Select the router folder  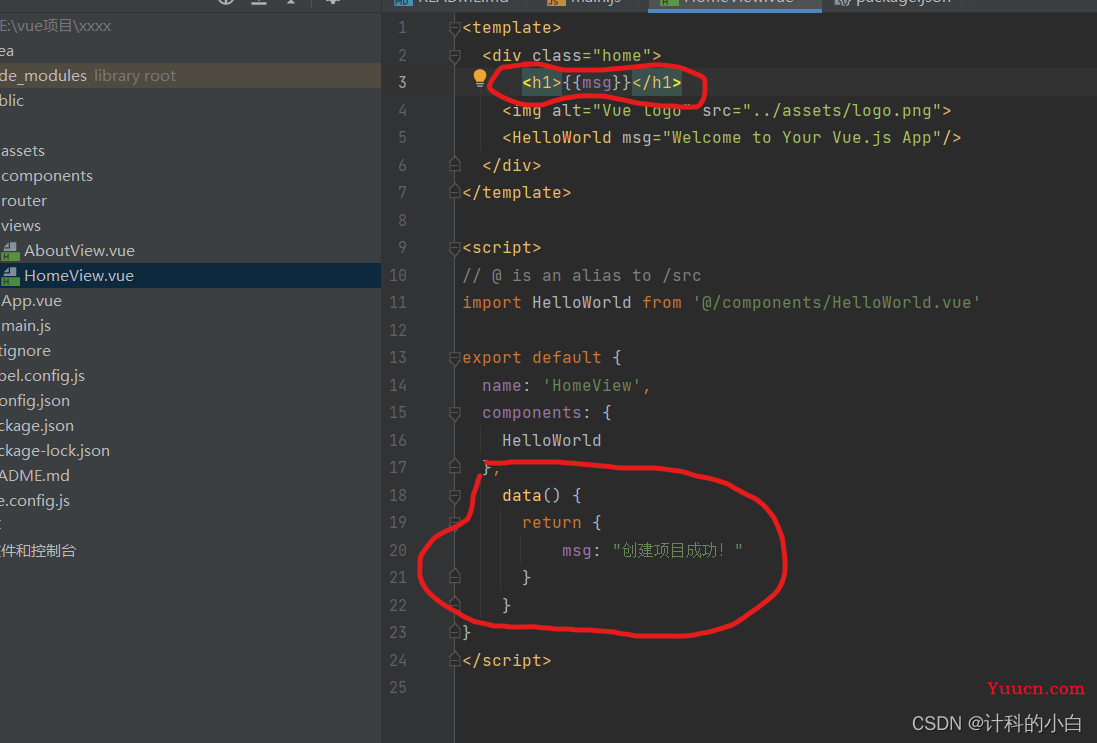24,201
